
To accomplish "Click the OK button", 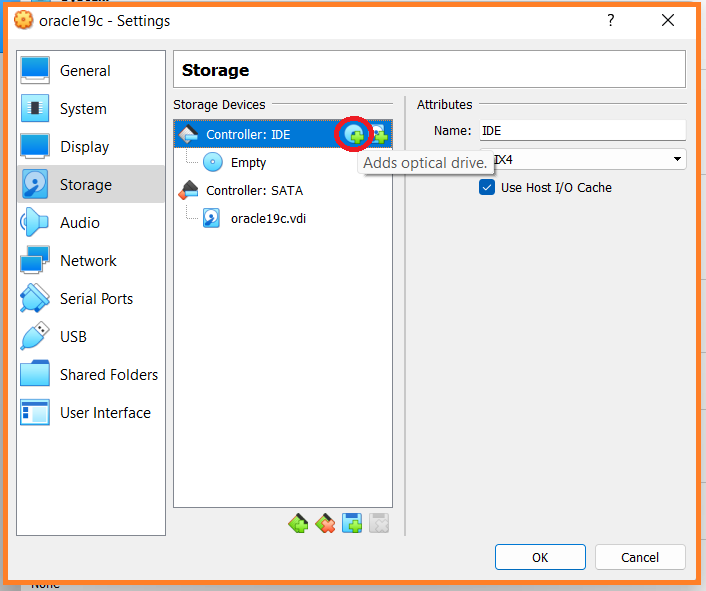I will coord(540,557).
